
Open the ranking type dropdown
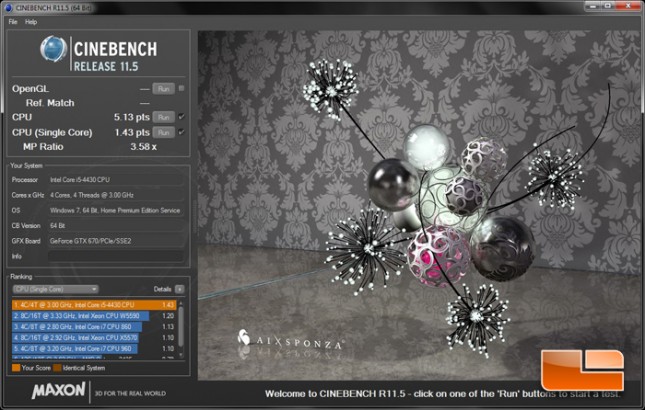[56, 289]
